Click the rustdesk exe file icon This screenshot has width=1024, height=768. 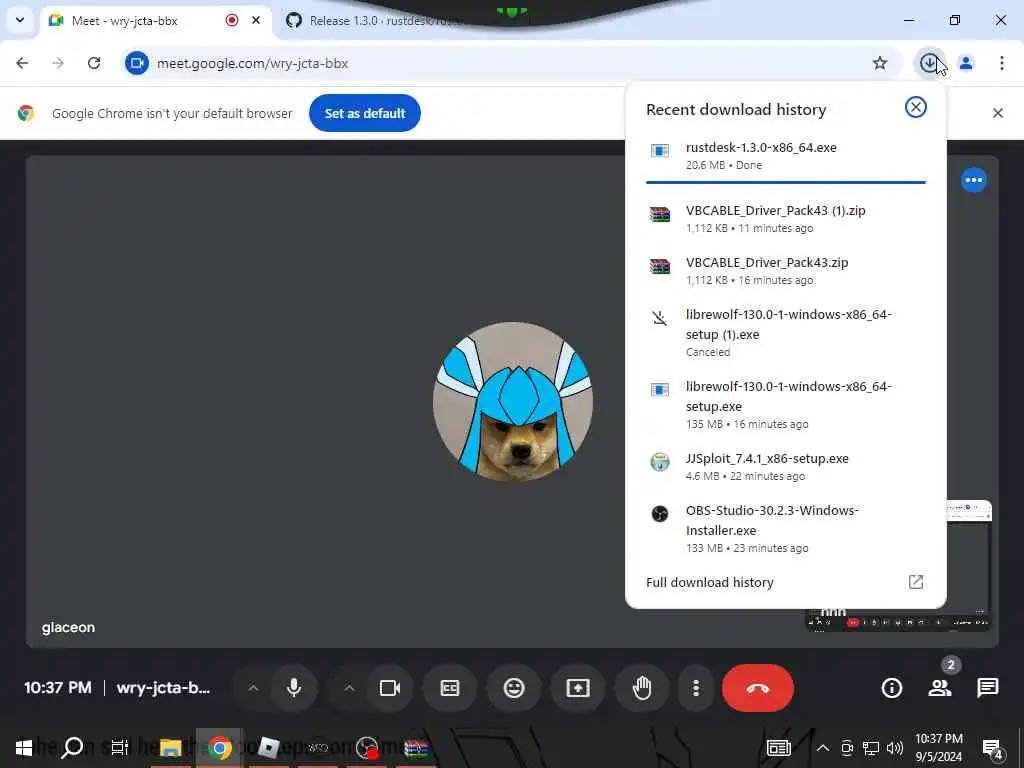[660, 151]
